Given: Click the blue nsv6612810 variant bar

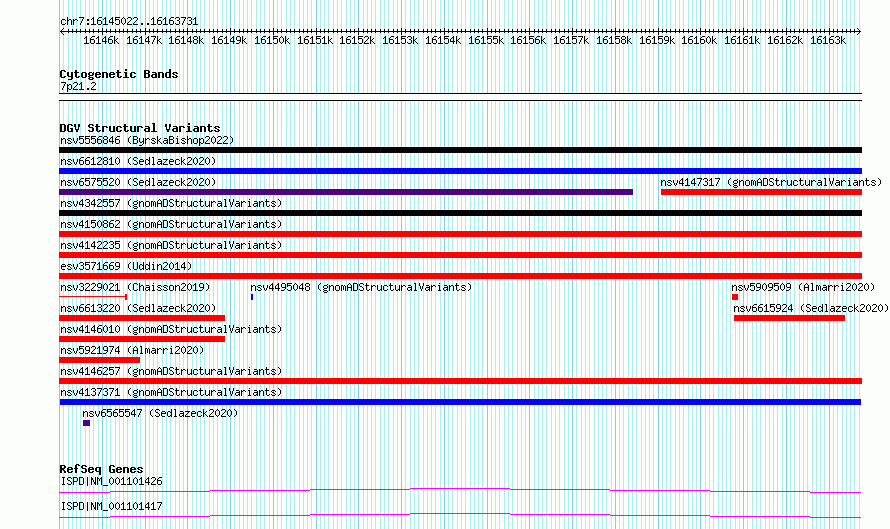Looking at the screenshot, I should pos(460,171).
